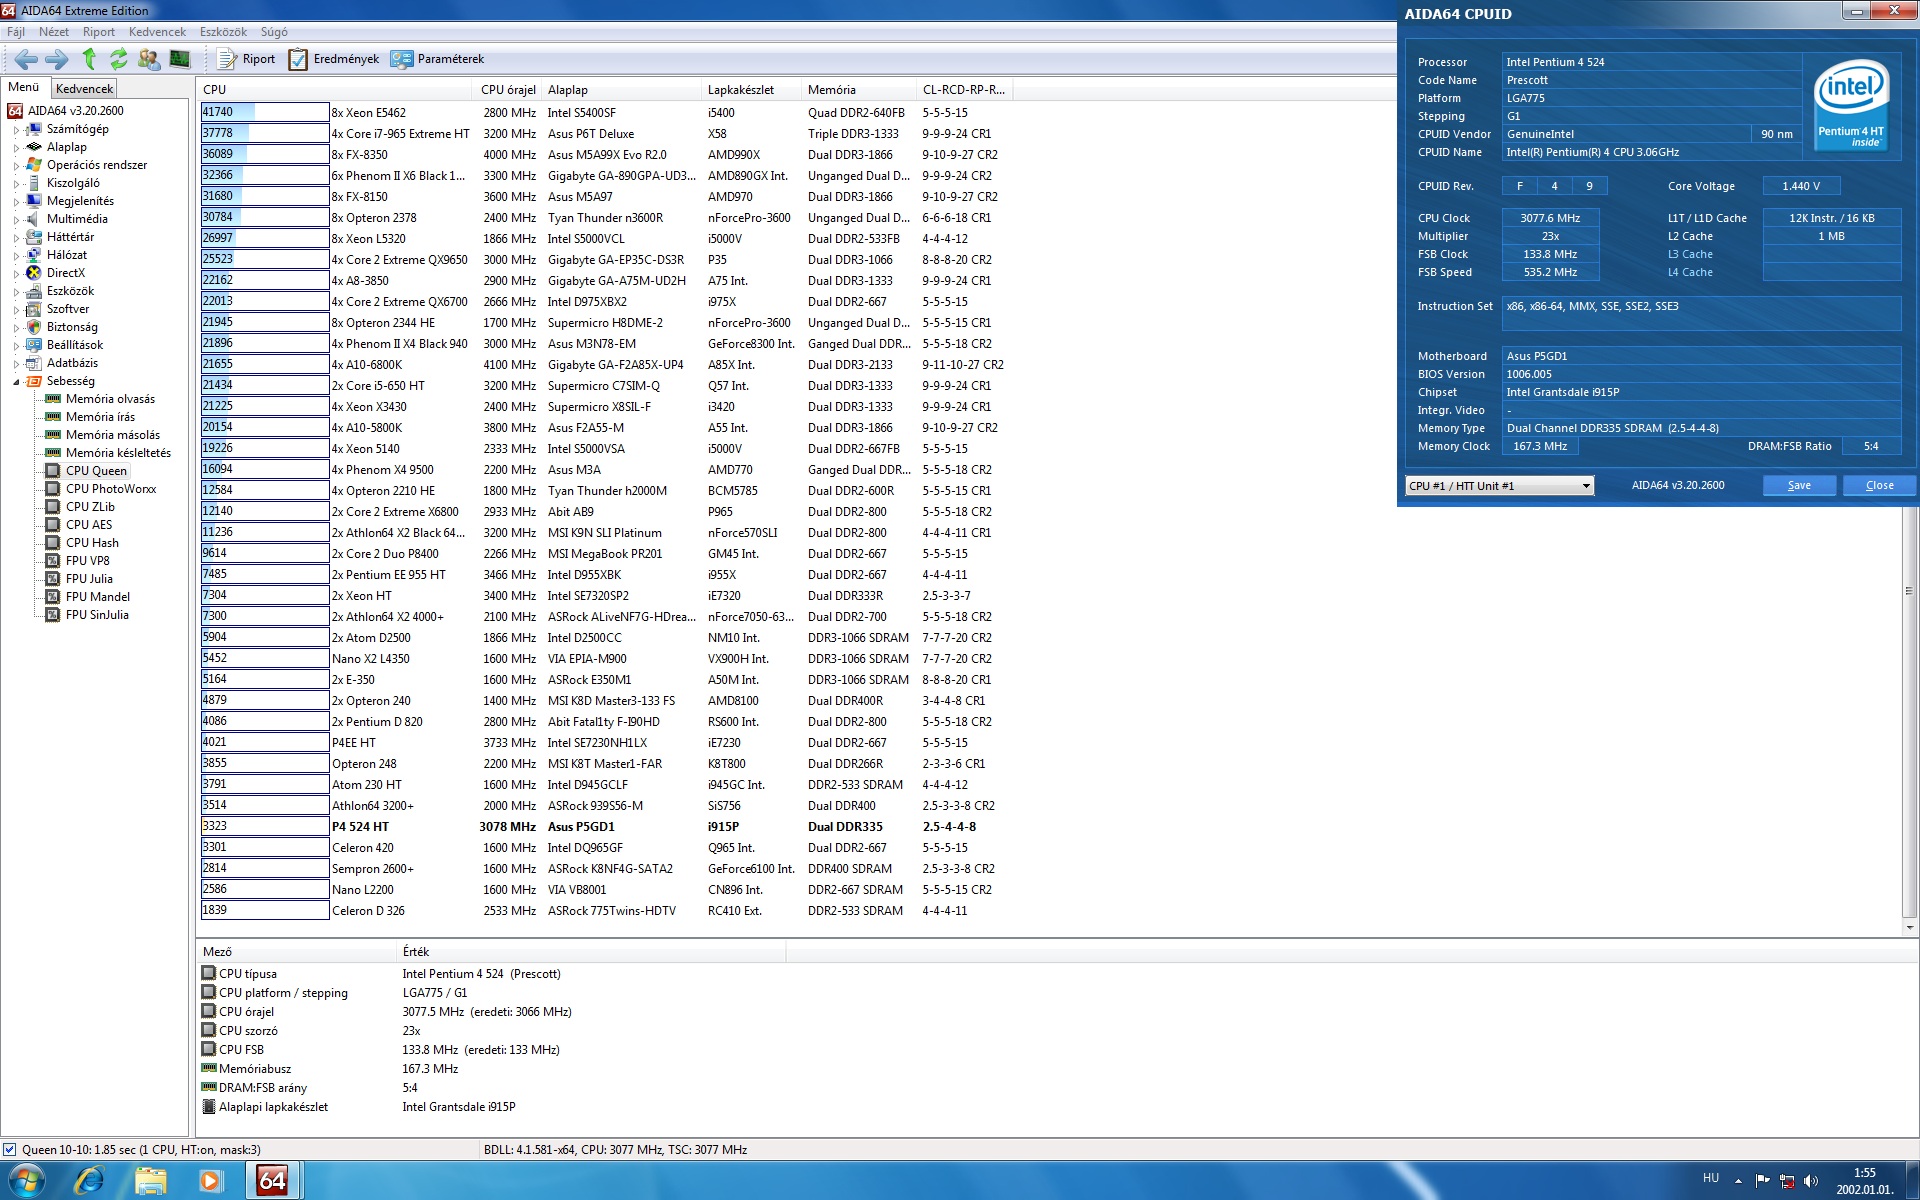
Task: Select the Memória olvasás benchmark
Action: [110, 399]
